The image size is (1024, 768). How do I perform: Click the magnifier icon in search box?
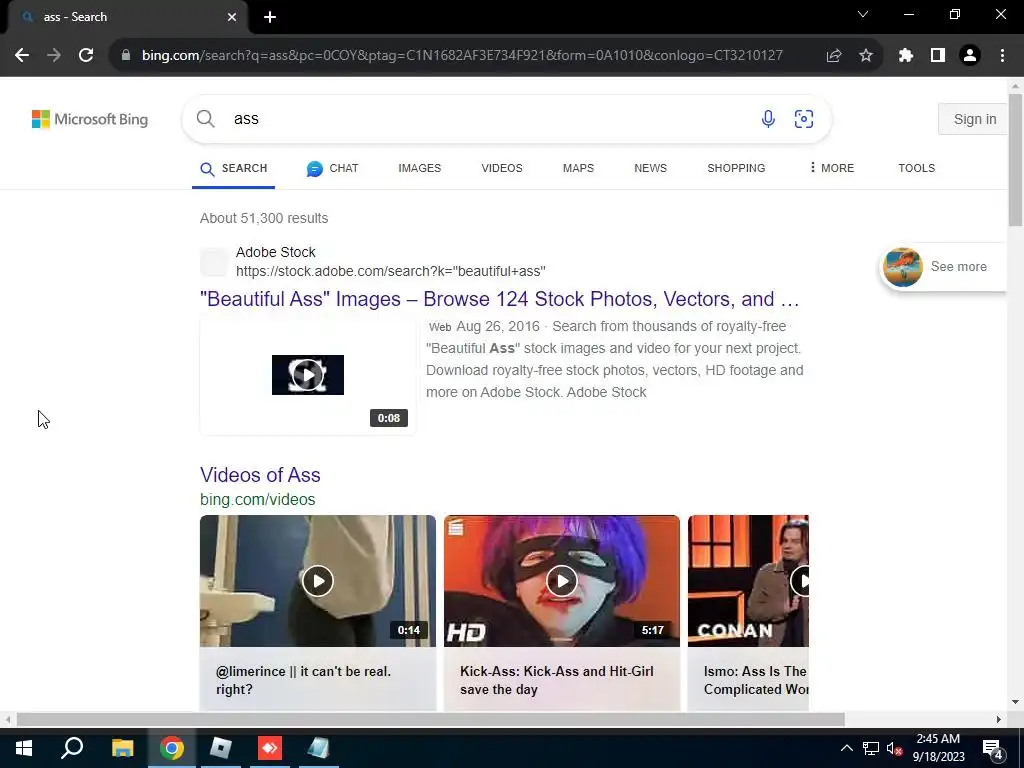pyautogui.click(x=206, y=119)
